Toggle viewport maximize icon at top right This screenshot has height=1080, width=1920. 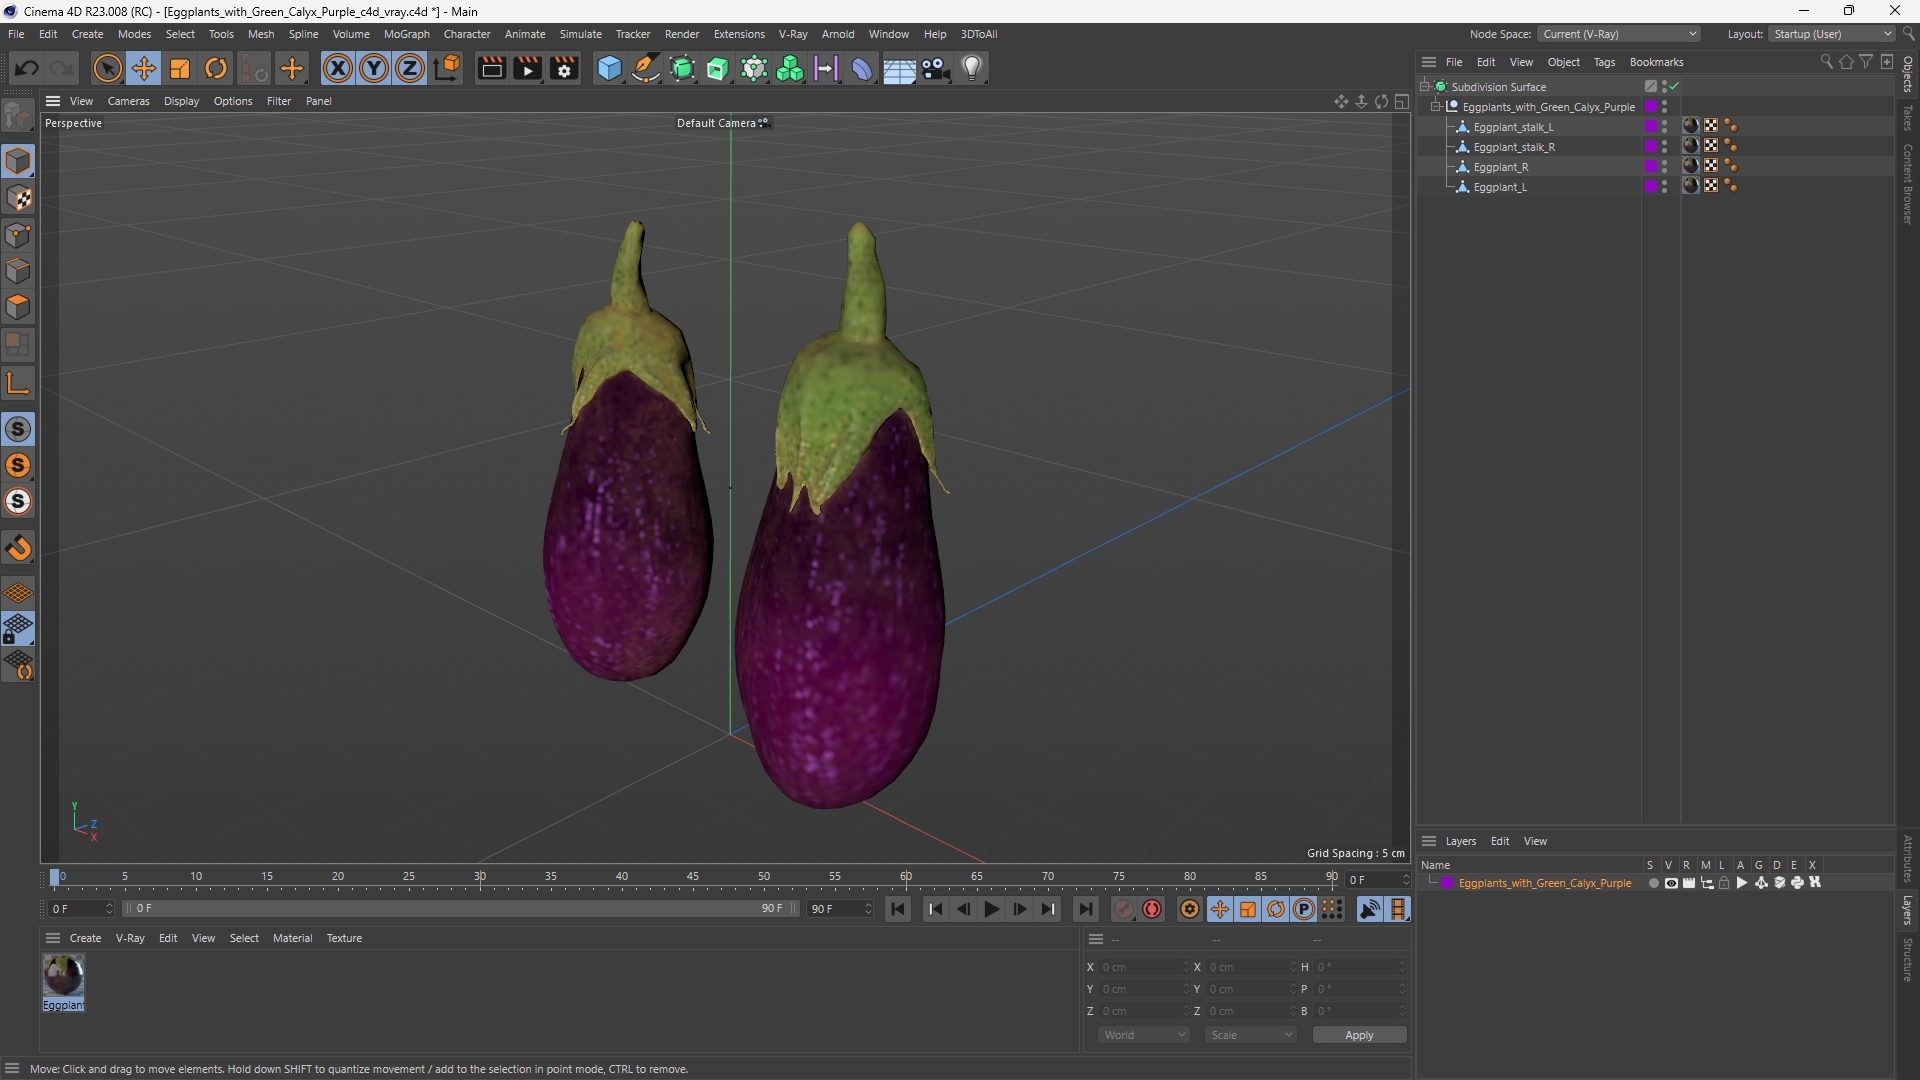tap(1402, 101)
